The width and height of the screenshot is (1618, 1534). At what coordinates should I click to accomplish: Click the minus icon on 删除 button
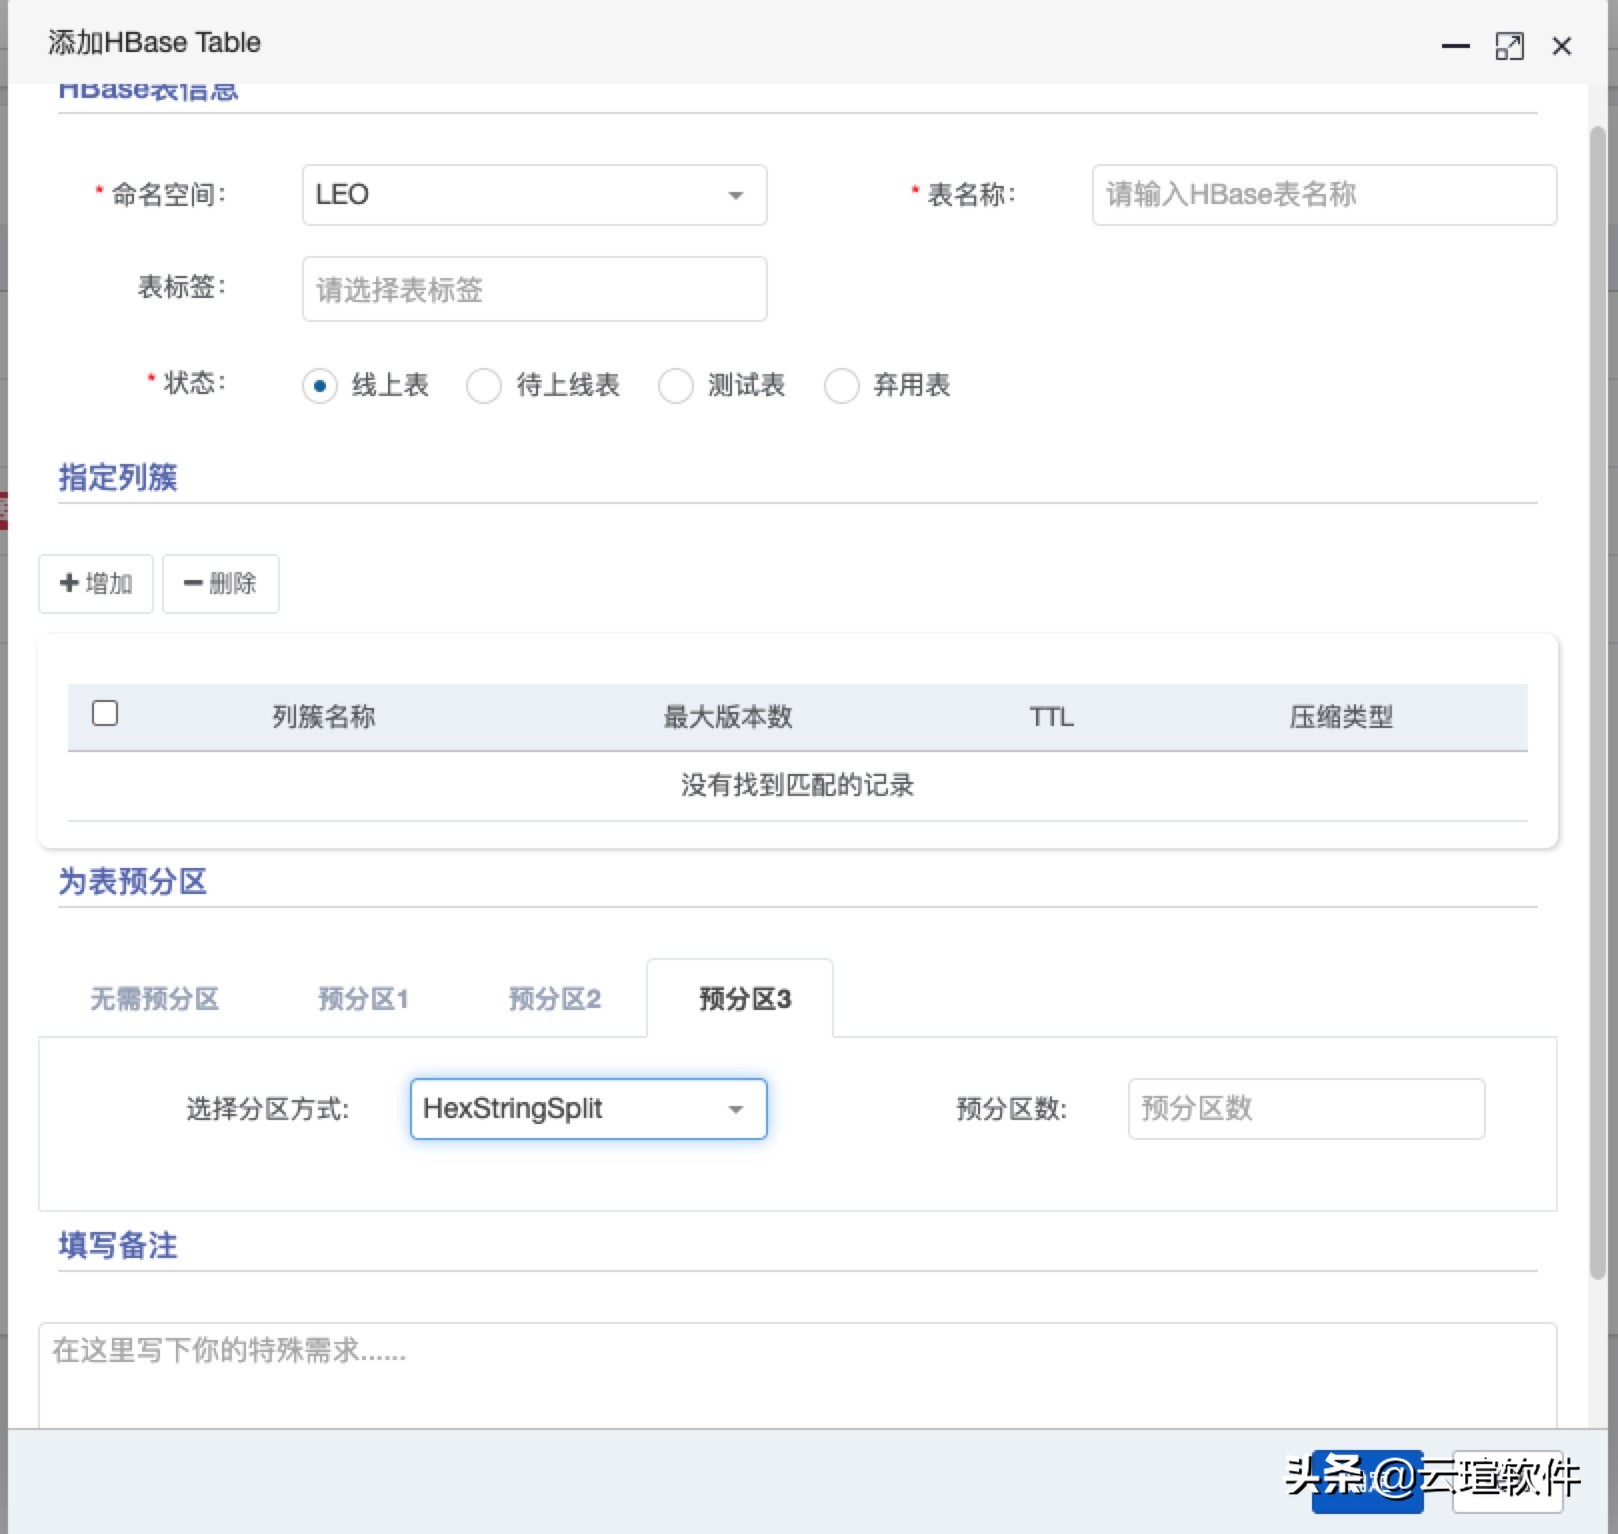(x=194, y=583)
